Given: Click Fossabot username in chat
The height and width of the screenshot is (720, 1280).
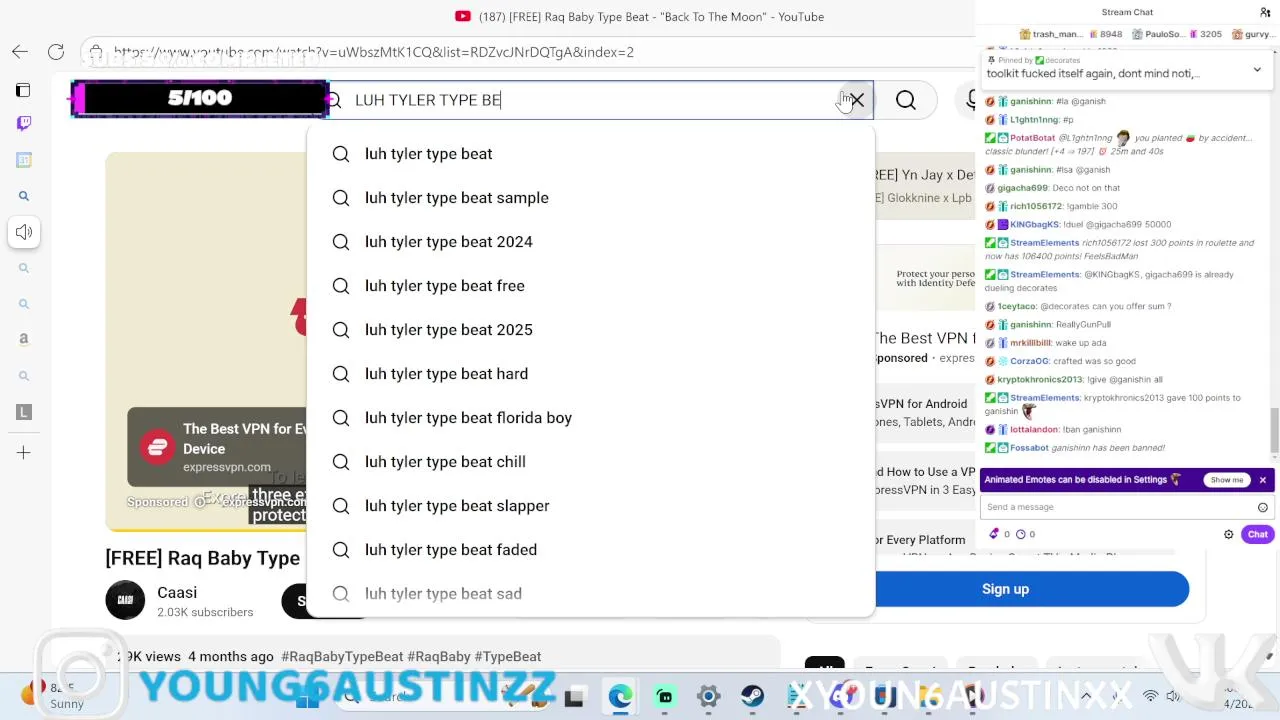Looking at the screenshot, I should (x=1029, y=448).
